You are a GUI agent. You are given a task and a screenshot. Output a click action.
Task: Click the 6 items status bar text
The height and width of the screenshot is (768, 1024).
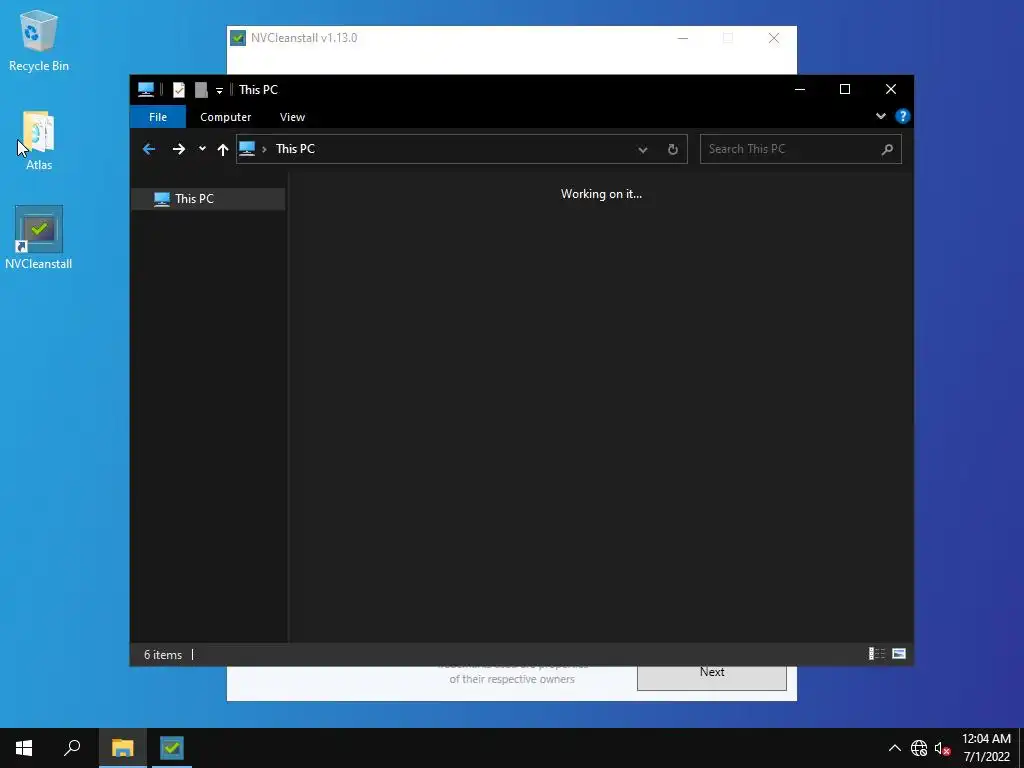(163, 654)
